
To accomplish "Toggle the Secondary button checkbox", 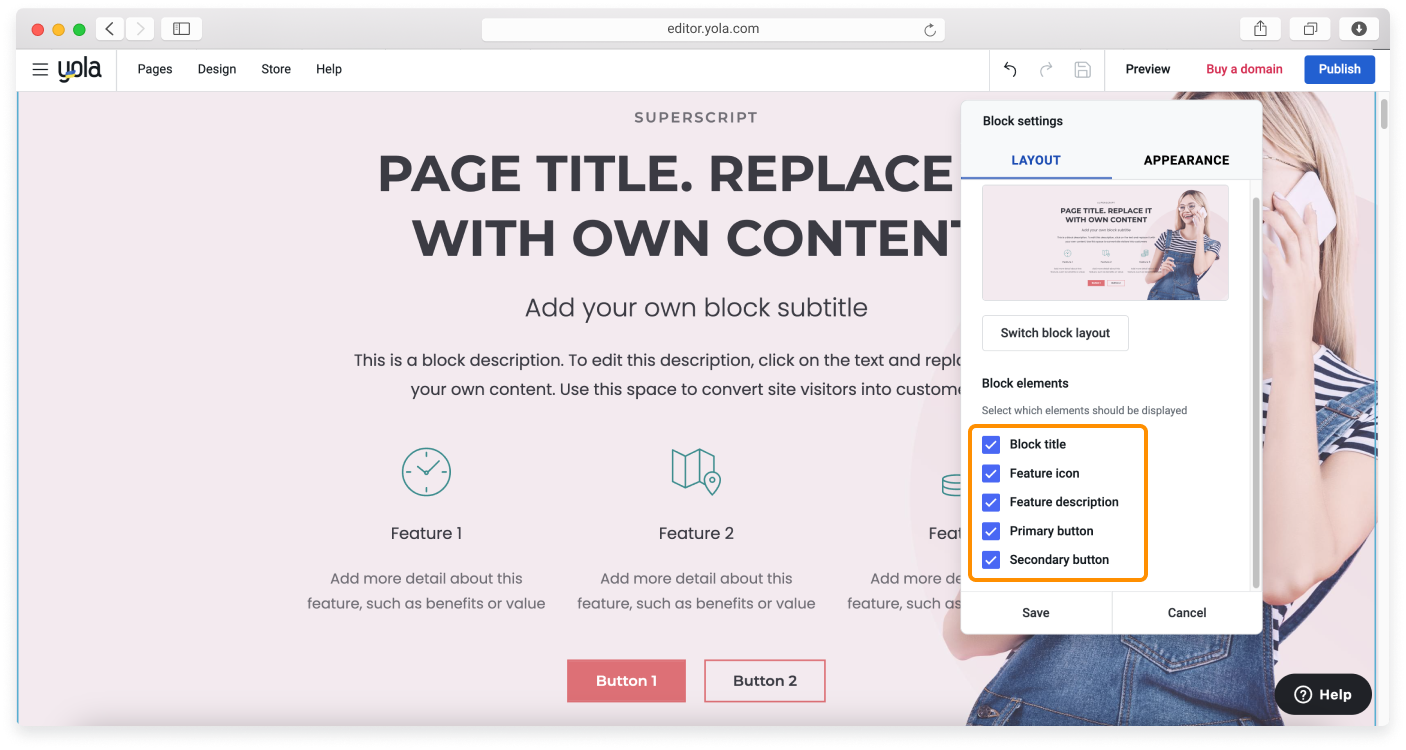I will tap(991, 560).
